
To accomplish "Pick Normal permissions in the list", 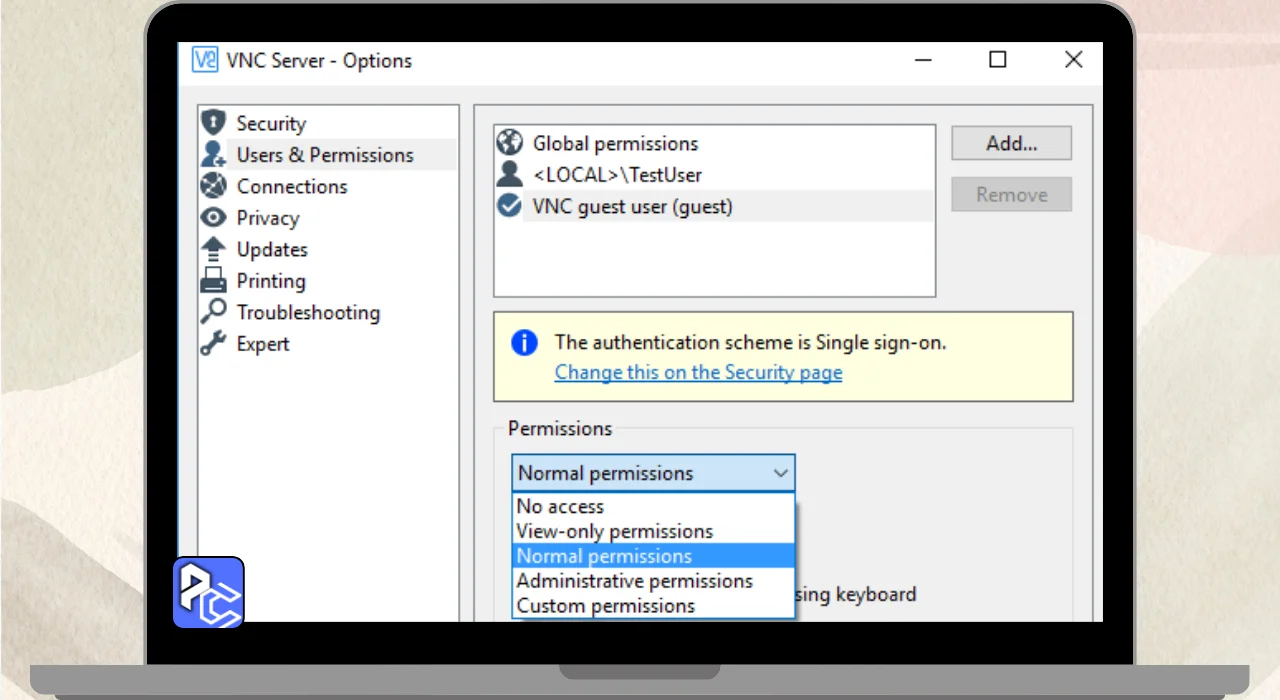I will (654, 556).
